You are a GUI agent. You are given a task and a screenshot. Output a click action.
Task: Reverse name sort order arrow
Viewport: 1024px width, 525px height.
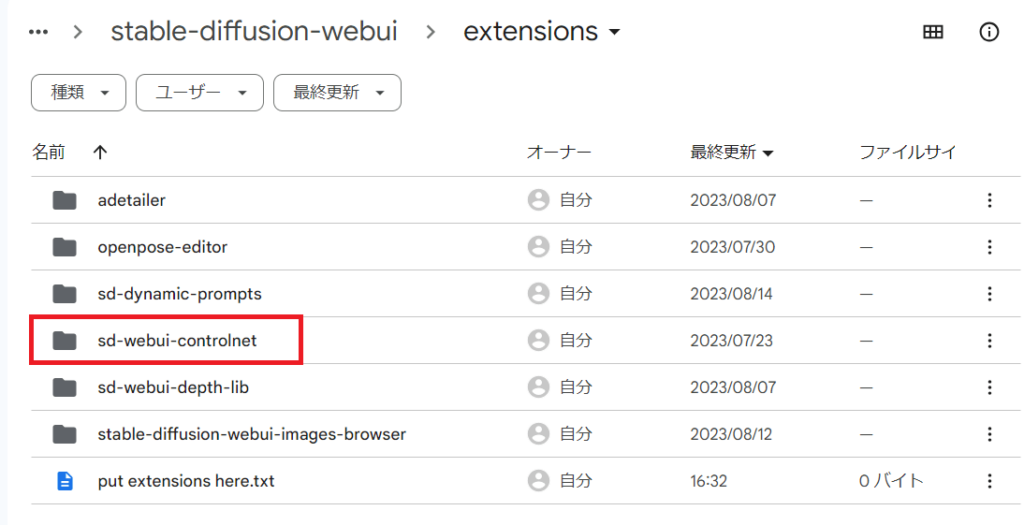99,153
